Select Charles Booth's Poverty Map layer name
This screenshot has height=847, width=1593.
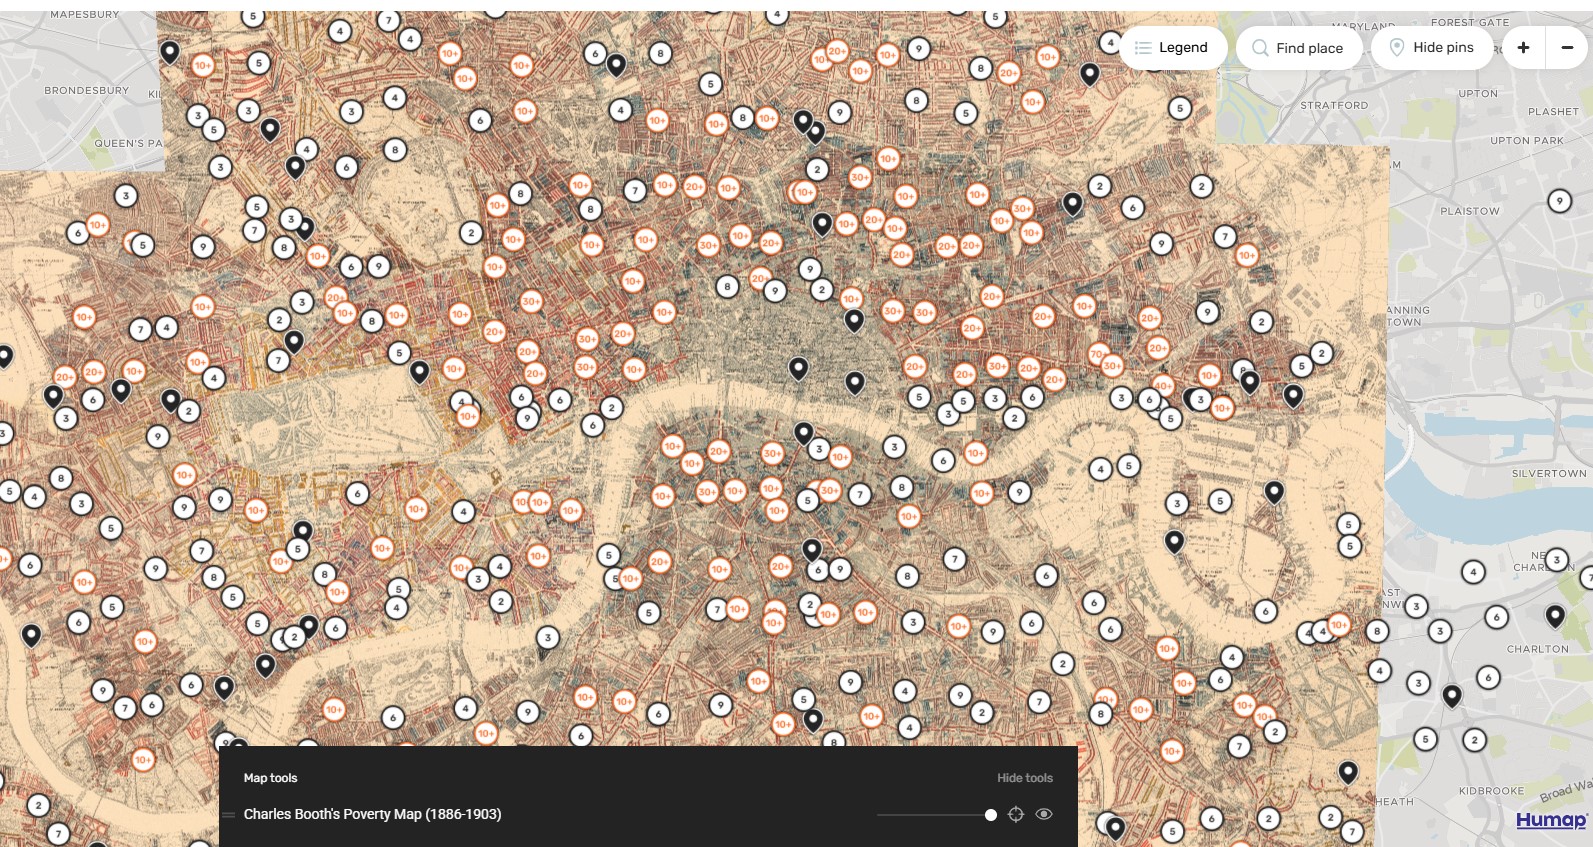point(372,814)
